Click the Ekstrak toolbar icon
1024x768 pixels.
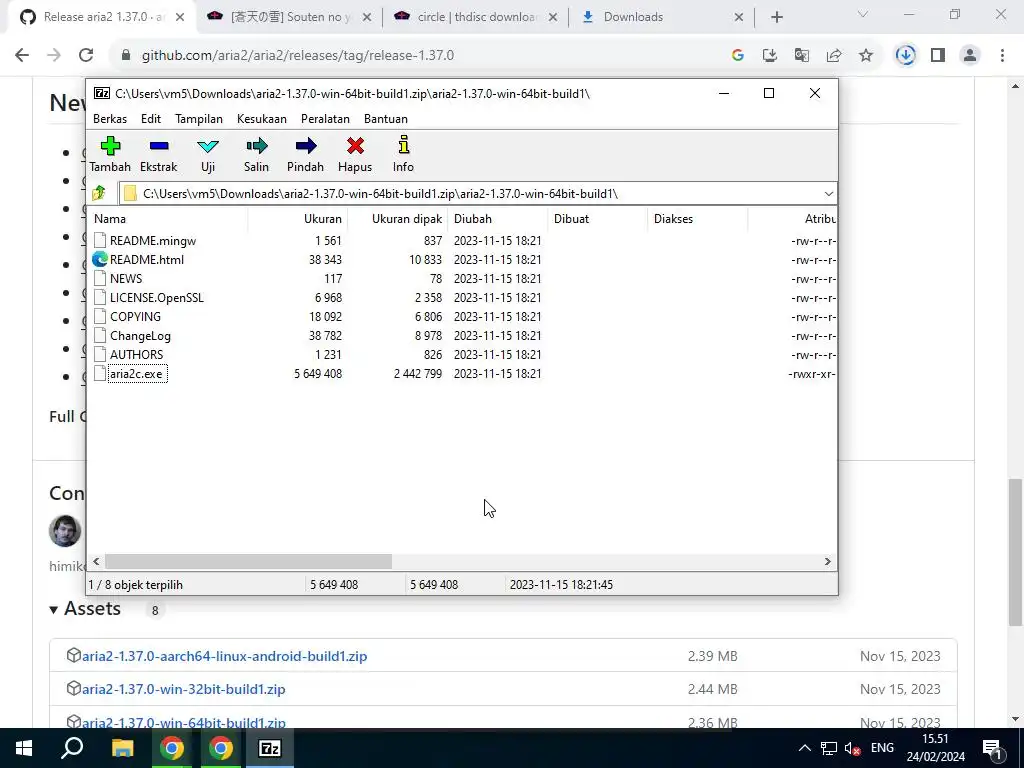[159, 146]
